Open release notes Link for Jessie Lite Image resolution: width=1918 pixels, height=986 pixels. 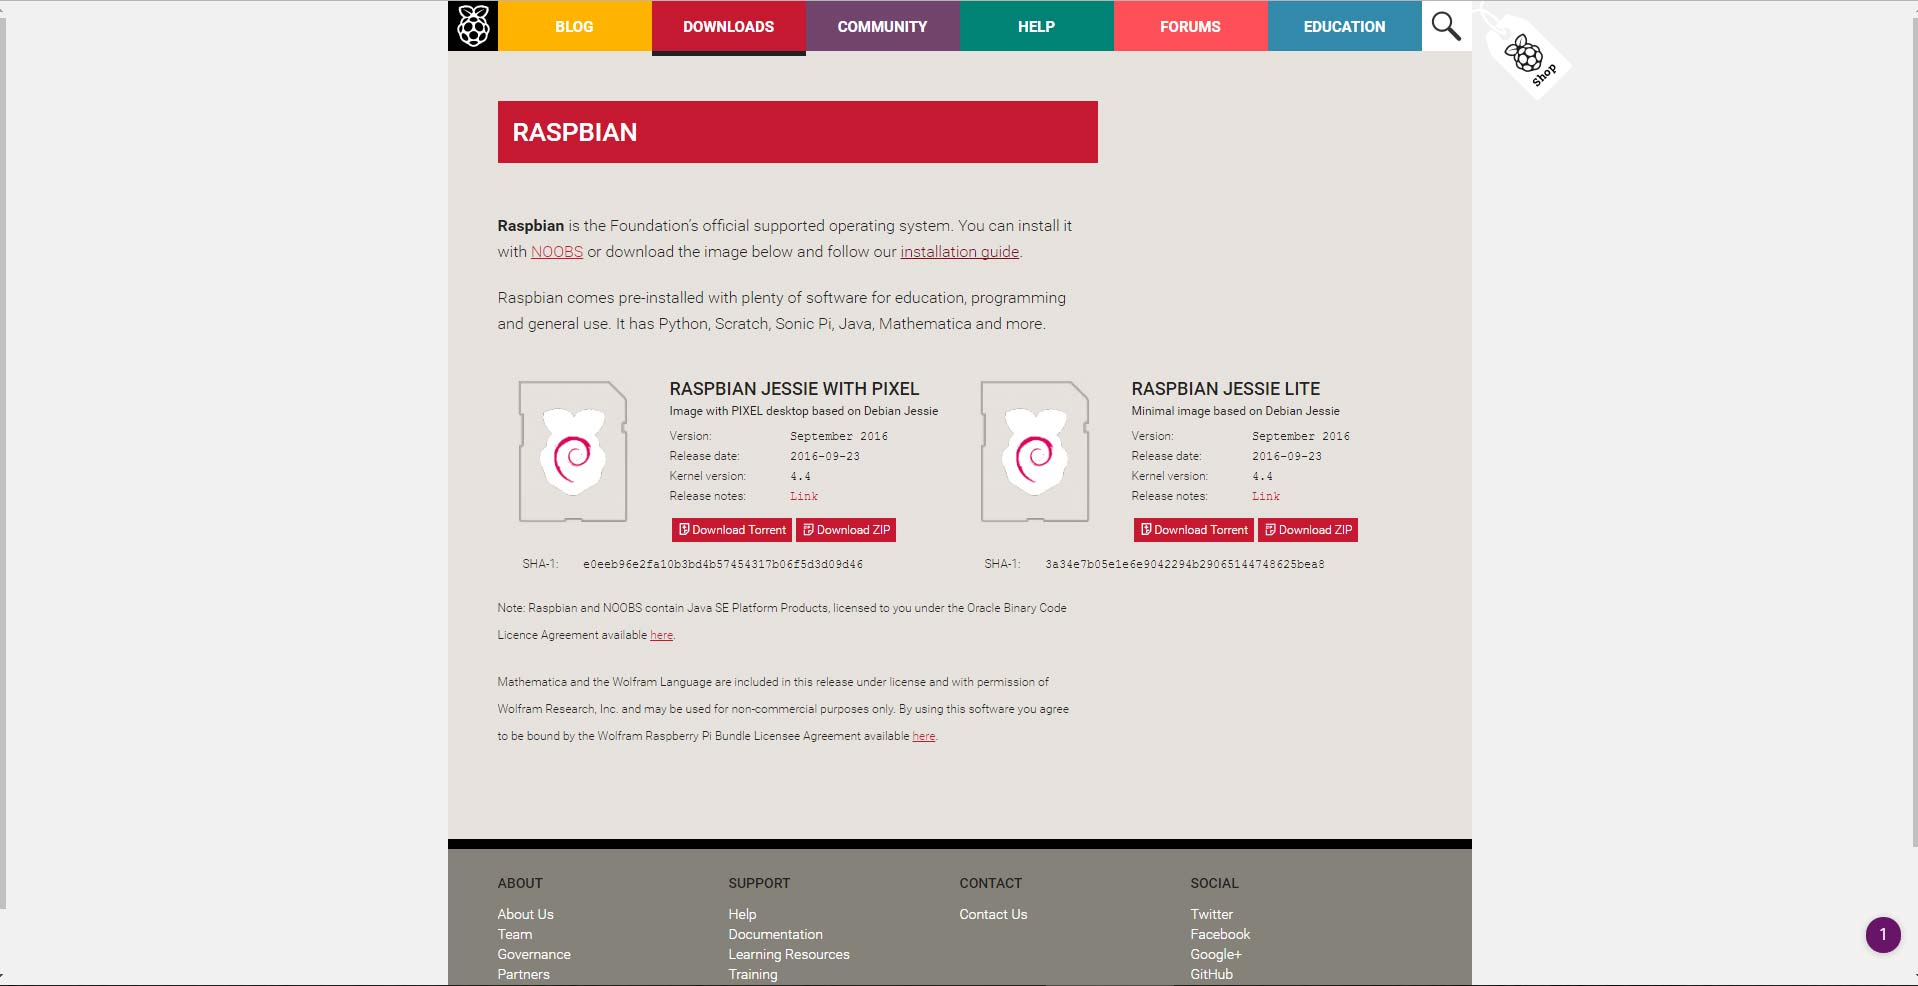tap(1266, 496)
